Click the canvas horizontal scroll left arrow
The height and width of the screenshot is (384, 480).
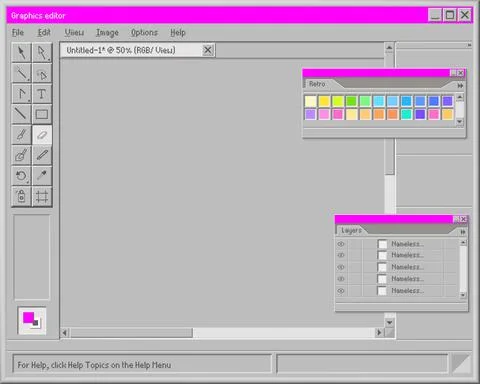pyautogui.click(x=65, y=332)
